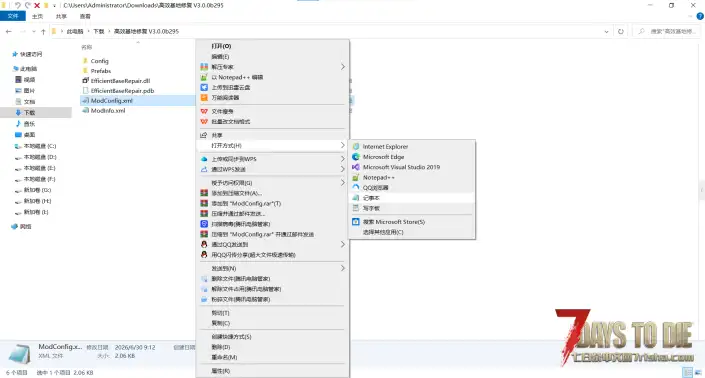705x378 pixels.
Task: Click 复制(C) in the context menu
Action: 272,323
